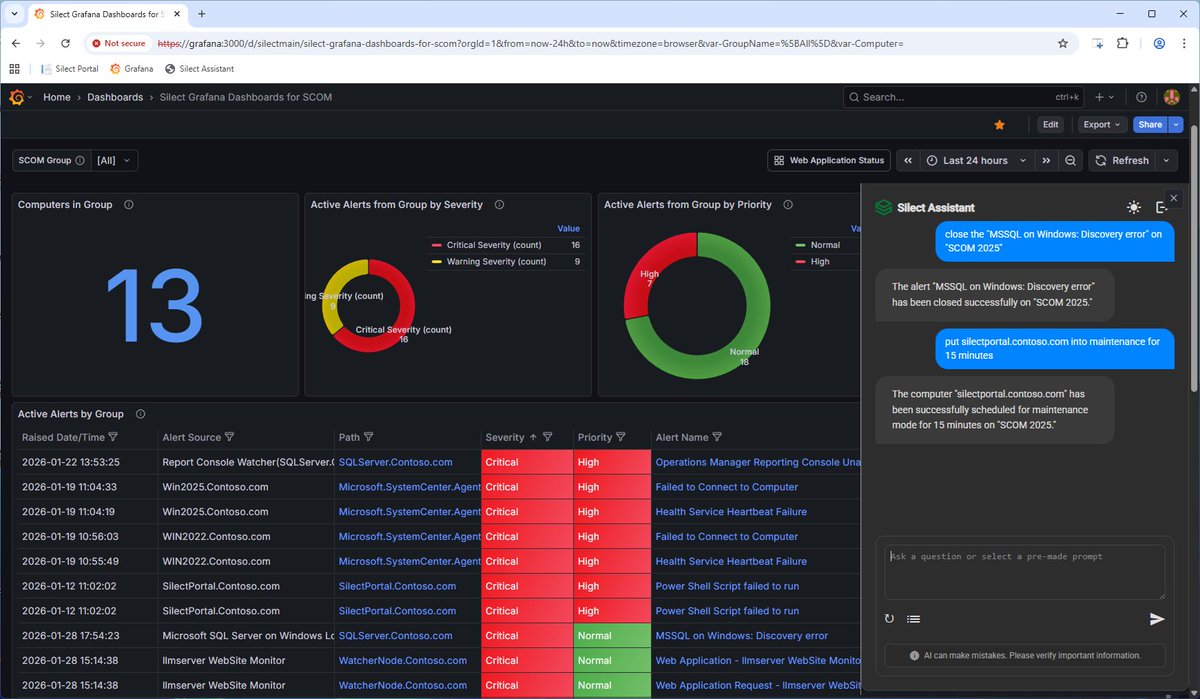
Task: Open the Grafana help icon
Action: [1141, 97]
